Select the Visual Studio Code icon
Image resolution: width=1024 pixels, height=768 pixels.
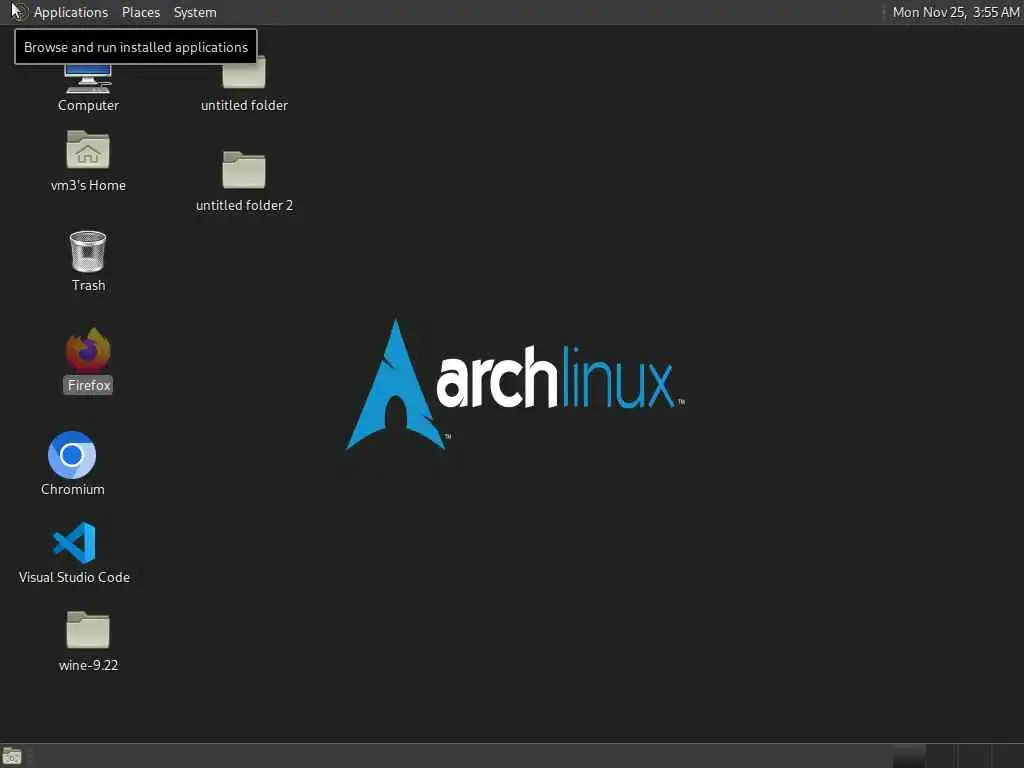point(74,543)
